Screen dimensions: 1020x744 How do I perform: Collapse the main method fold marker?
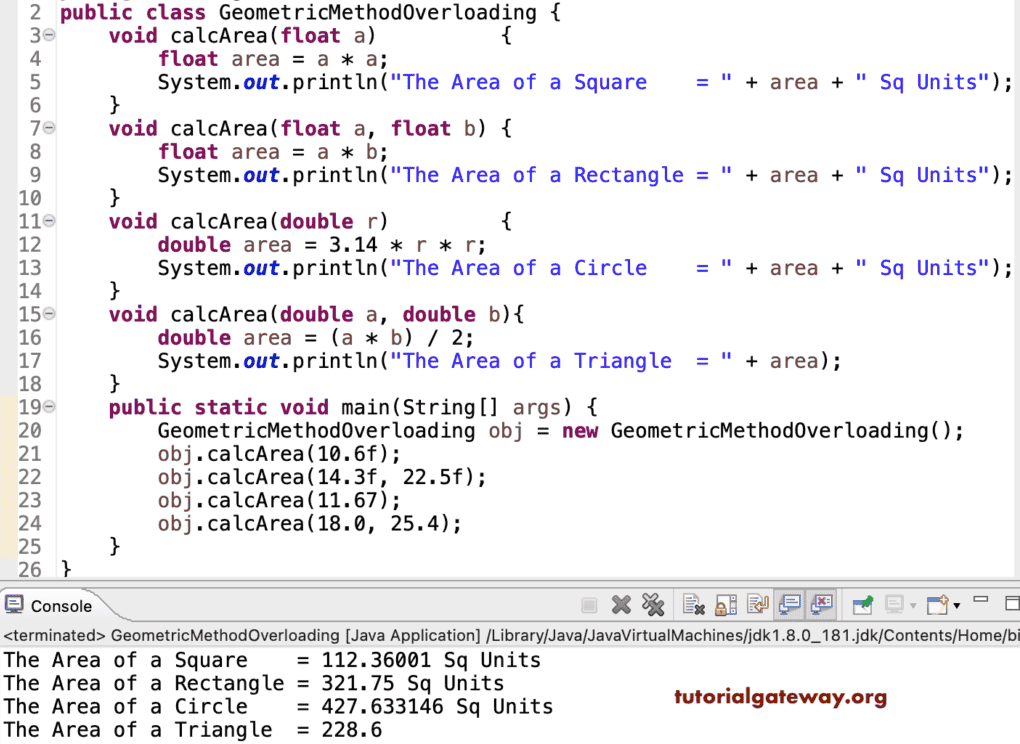pos(47,407)
